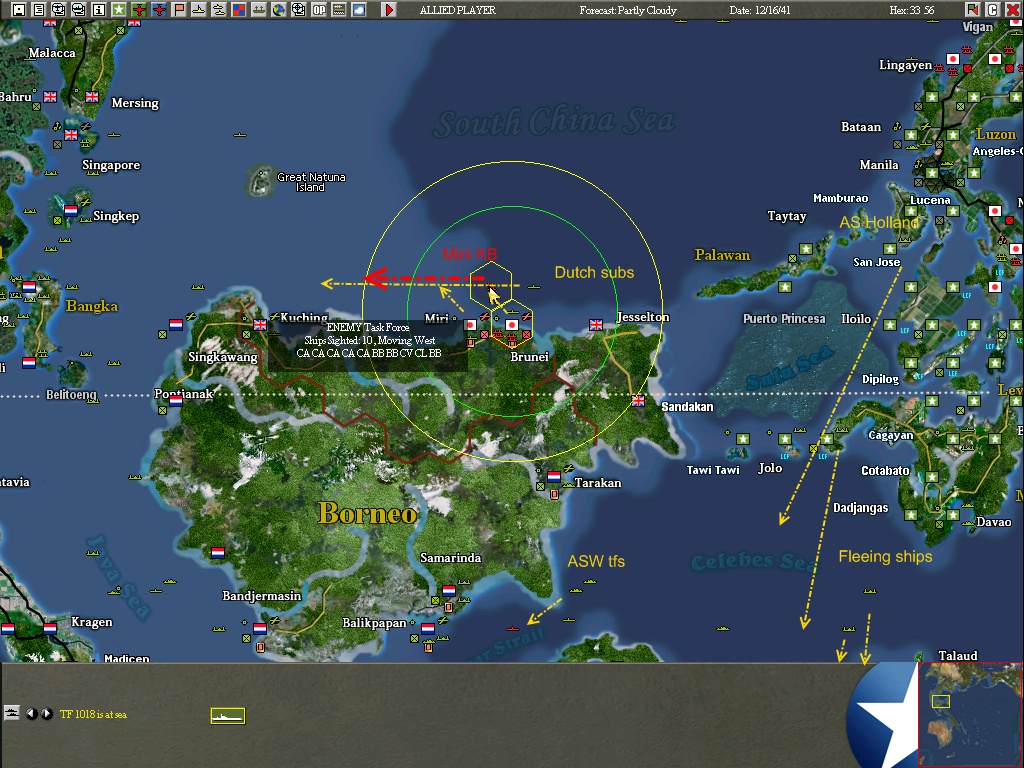1024x768 pixels.
Task: Click the 'Lingayen' base label
Action: click(905, 65)
